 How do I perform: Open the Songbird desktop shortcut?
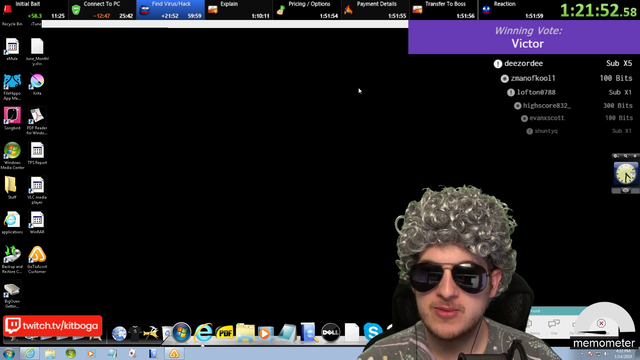(x=12, y=119)
